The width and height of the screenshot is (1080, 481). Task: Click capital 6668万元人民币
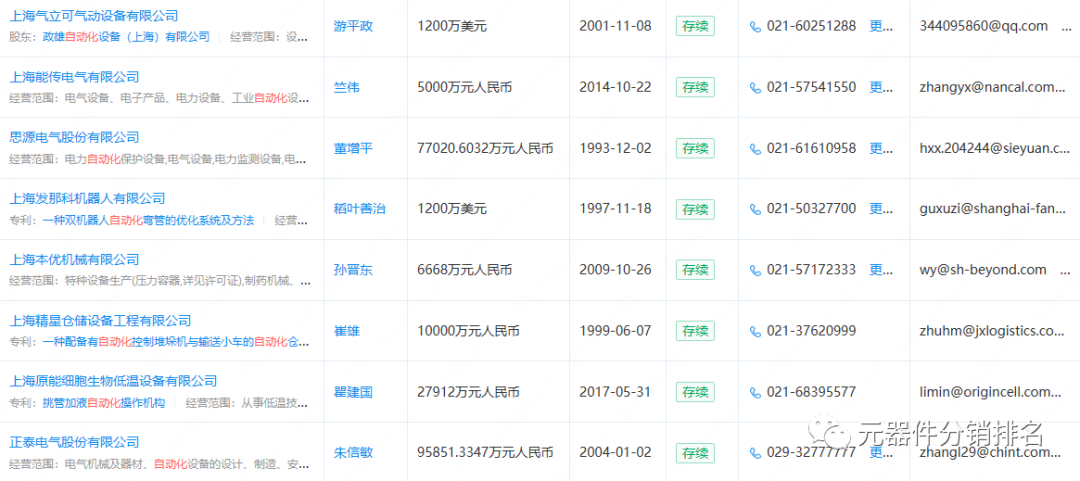[x=465, y=270]
